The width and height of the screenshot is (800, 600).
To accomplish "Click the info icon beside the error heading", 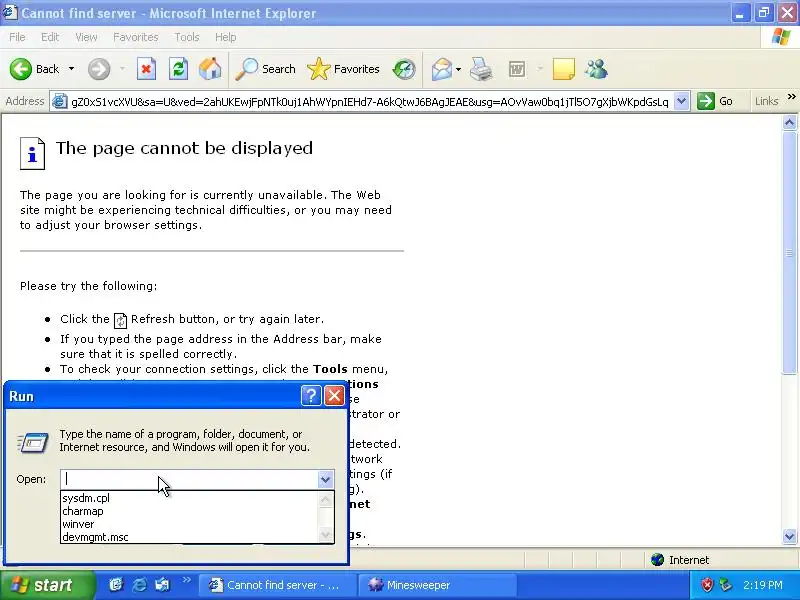I will (x=32, y=153).
